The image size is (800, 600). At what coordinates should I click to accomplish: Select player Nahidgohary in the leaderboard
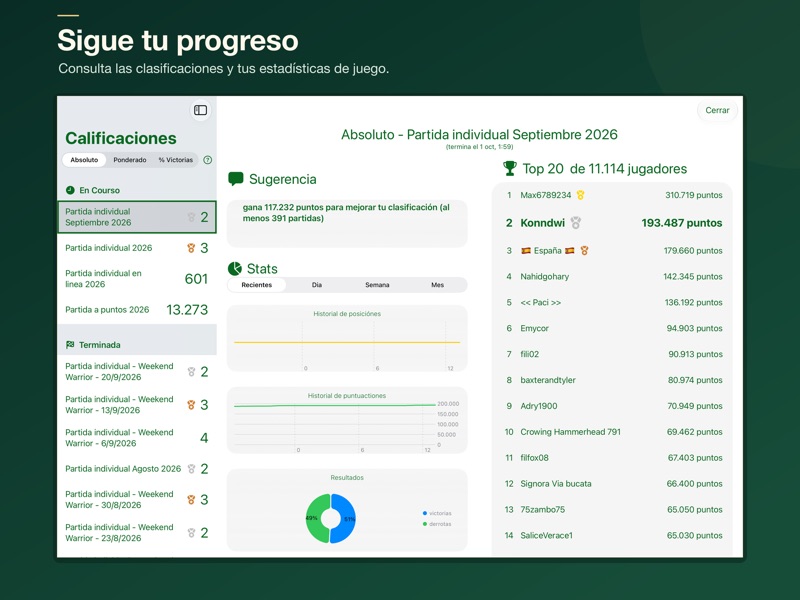(x=613, y=277)
